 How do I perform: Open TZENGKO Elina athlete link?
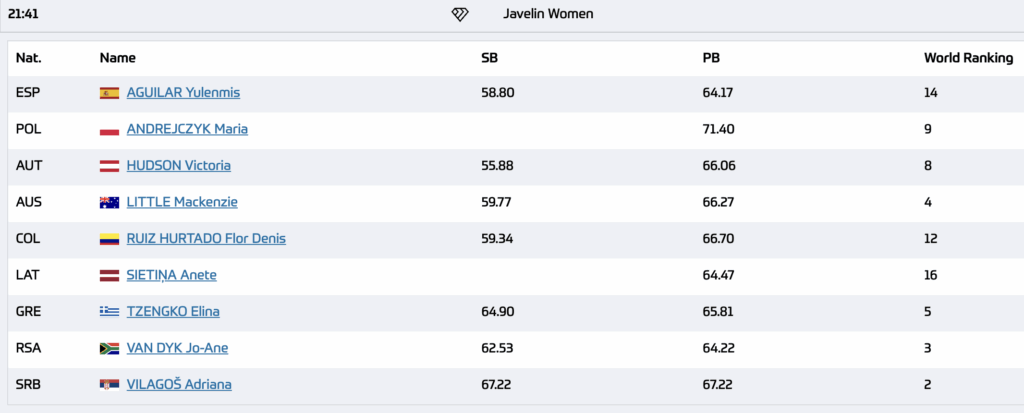point(173,312)
